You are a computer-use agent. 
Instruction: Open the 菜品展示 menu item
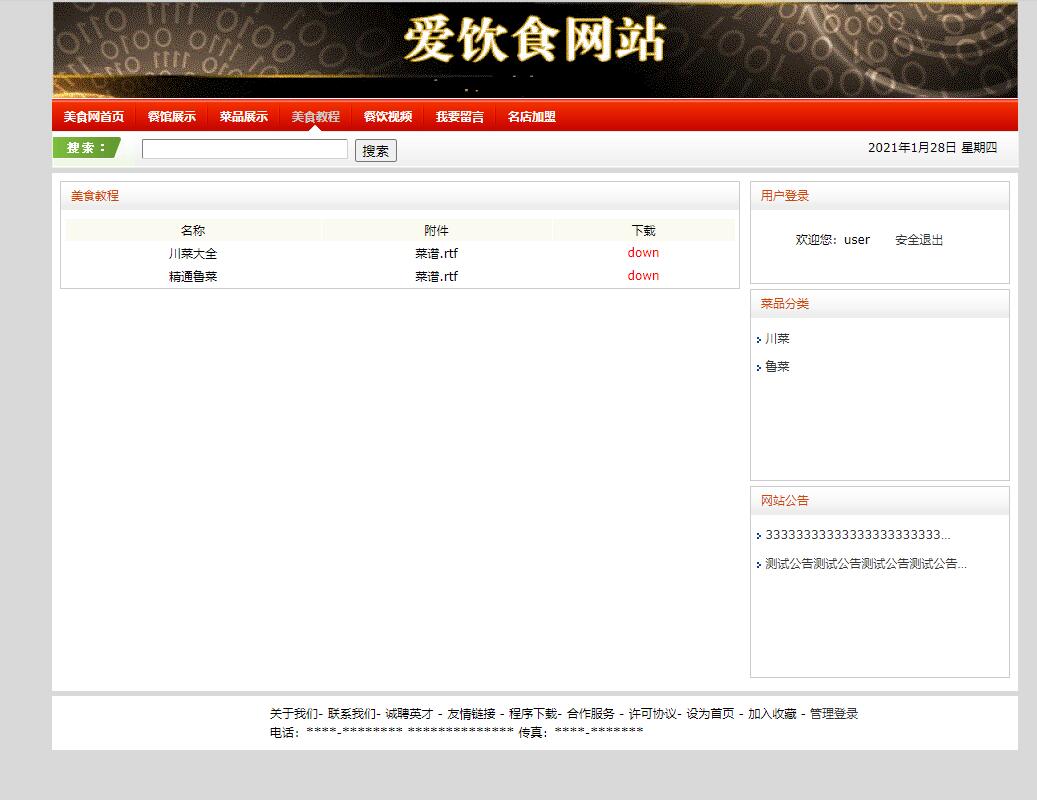[x=242, y=115]
